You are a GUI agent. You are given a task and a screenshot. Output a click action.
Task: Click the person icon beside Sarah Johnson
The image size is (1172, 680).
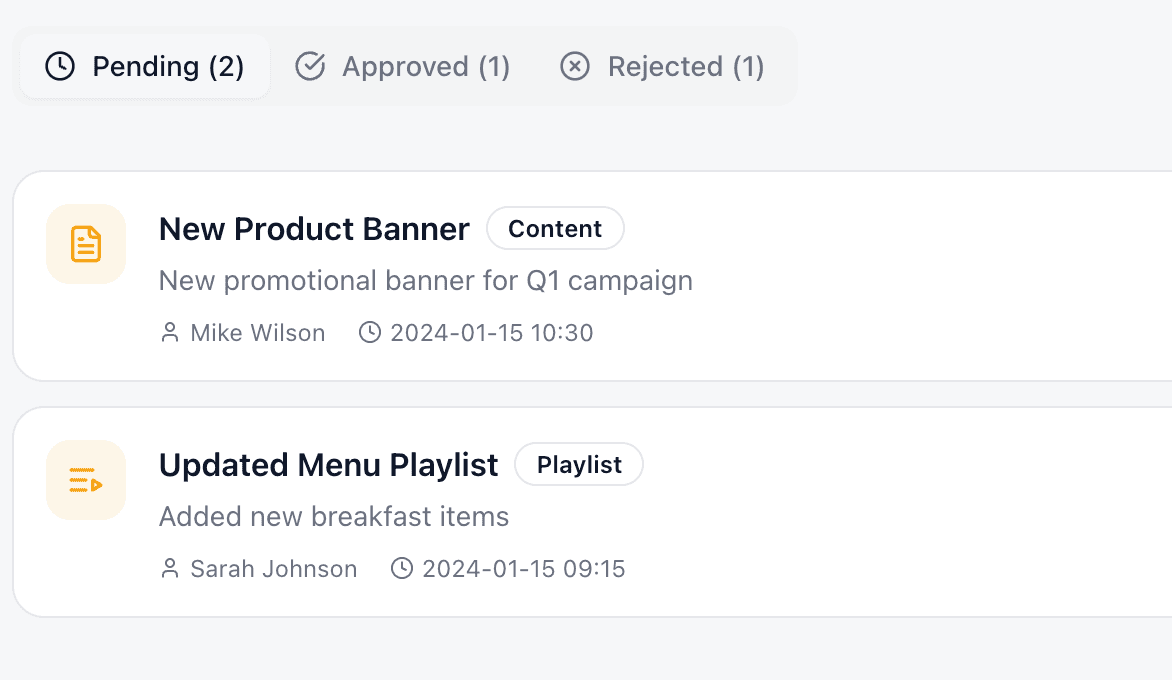[170, 569]
